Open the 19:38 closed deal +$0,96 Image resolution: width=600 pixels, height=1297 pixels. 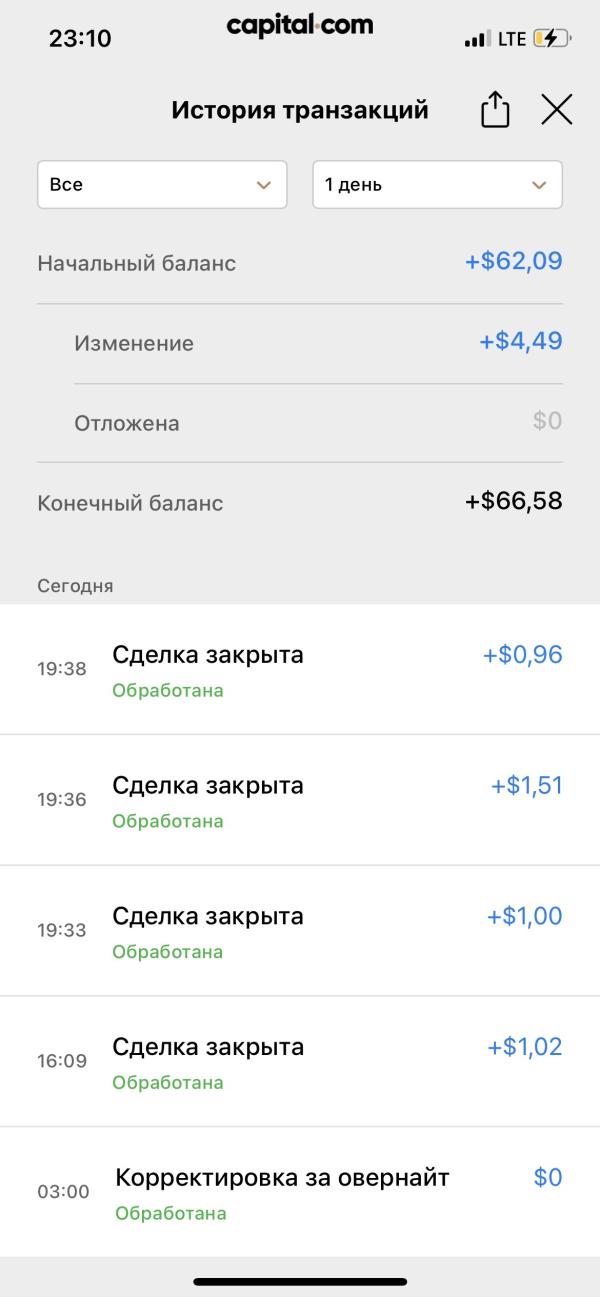pos(300,669)
